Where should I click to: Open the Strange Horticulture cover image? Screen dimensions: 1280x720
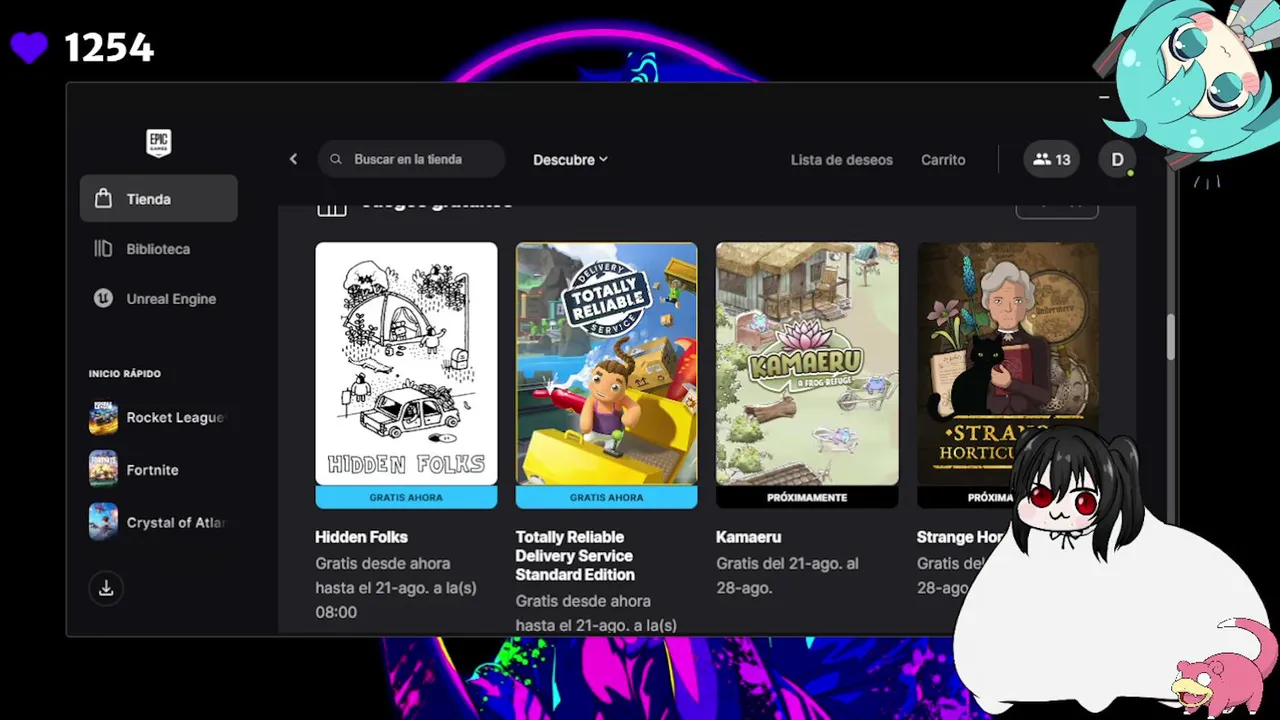(x=1007, y=364)
